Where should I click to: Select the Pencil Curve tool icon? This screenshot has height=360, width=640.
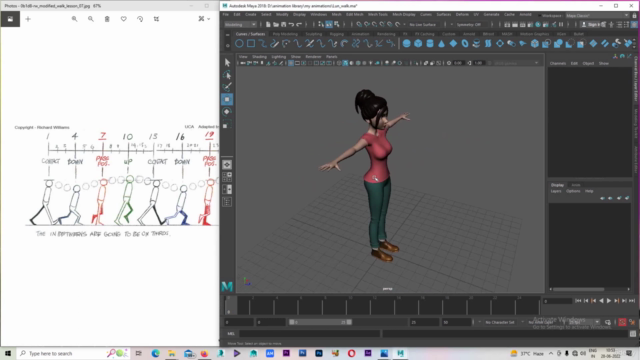coord(274,44)
